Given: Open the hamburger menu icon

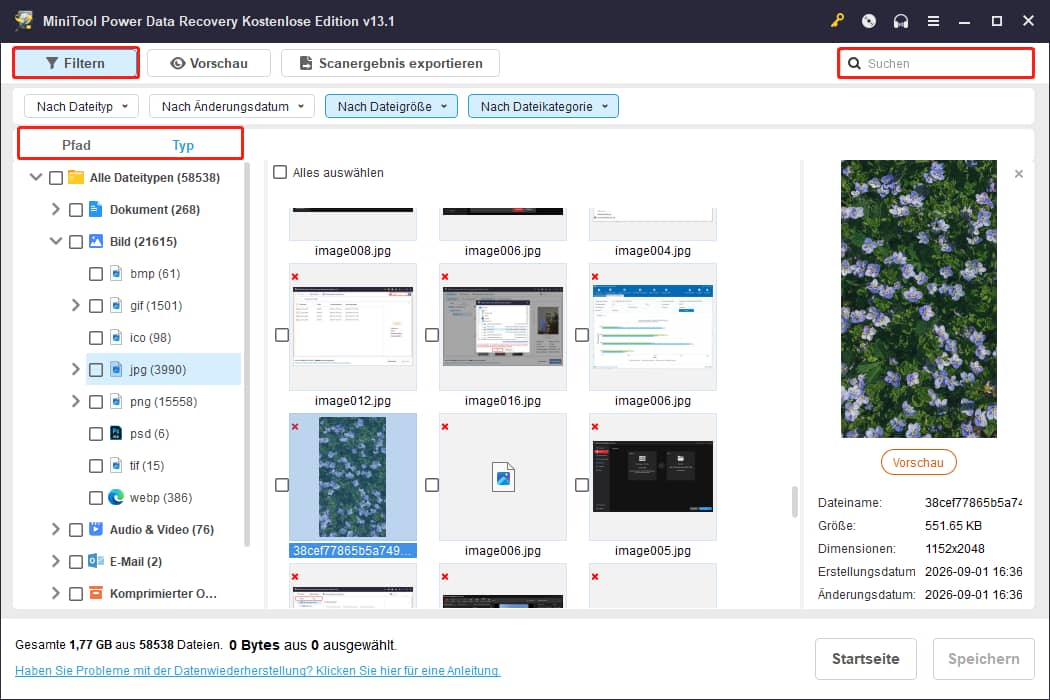Looking at the screenshot, I should coord(933,21).
